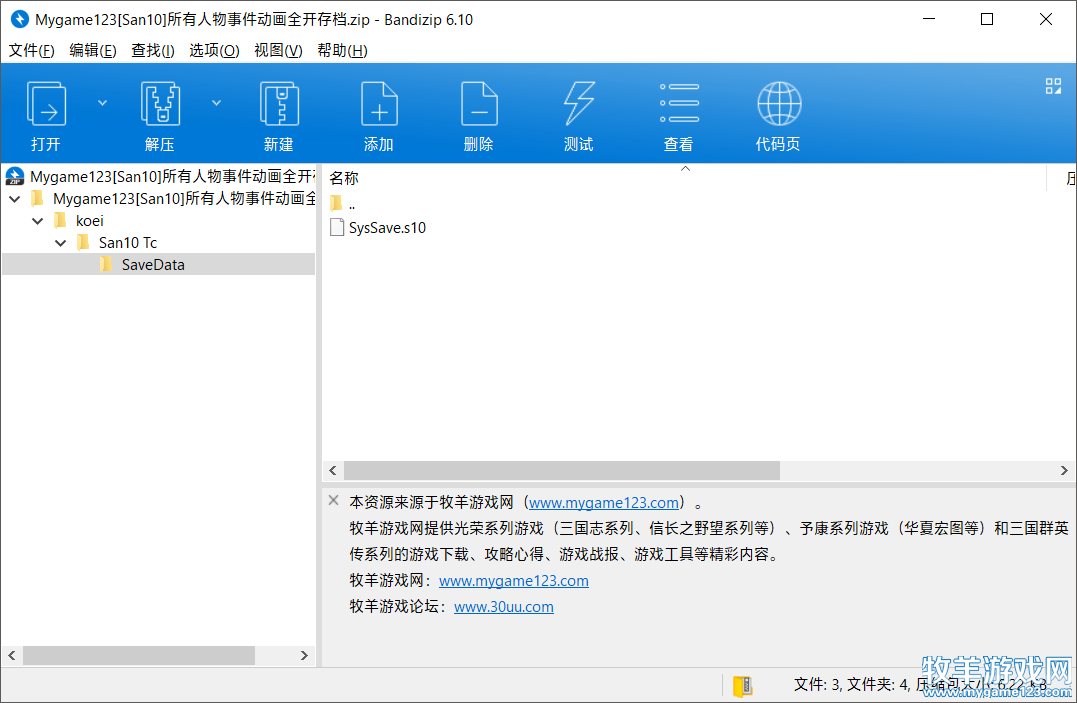Open the 文件(F) menu

click(32, 50)
